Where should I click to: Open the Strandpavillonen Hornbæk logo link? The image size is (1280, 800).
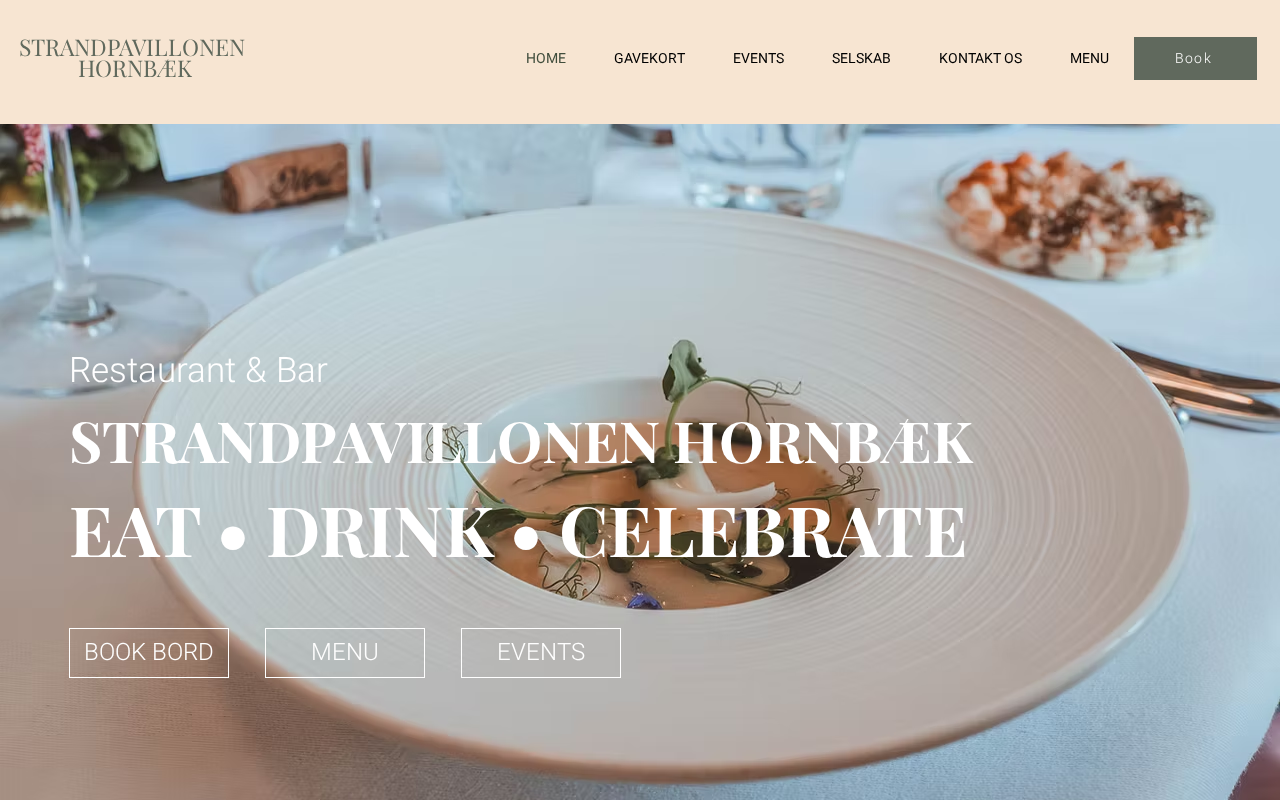pos(132,58)
